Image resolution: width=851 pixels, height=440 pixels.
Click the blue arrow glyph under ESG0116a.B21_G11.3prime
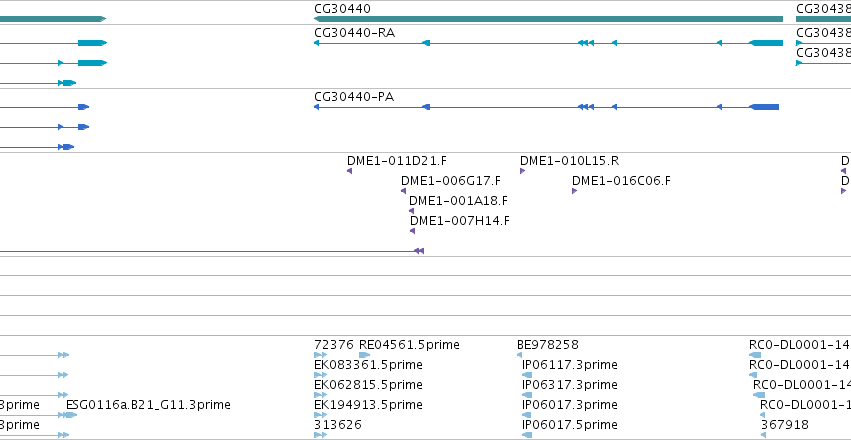[x=71, y=415]
